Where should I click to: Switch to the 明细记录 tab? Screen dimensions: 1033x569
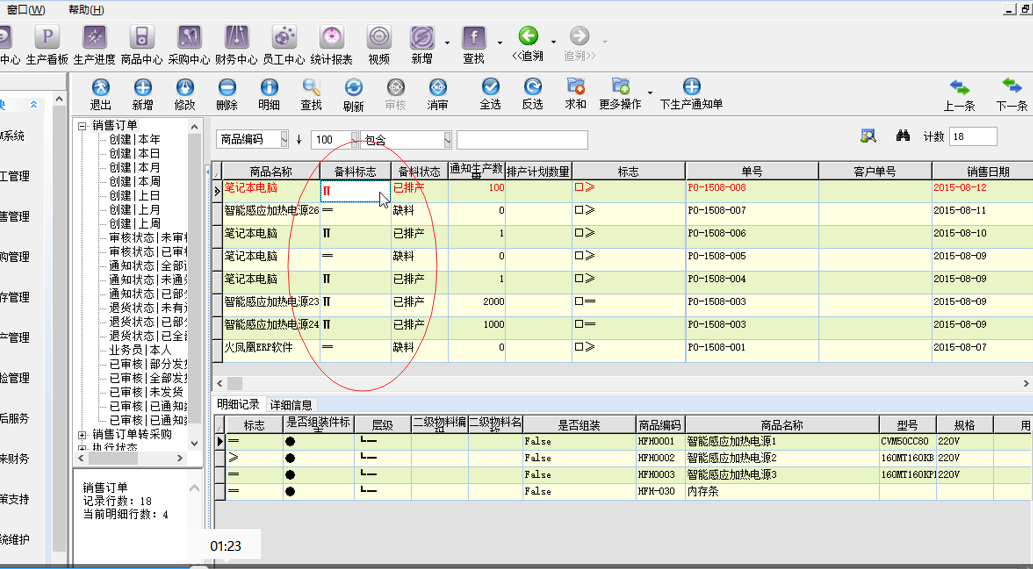click(238, 404)
